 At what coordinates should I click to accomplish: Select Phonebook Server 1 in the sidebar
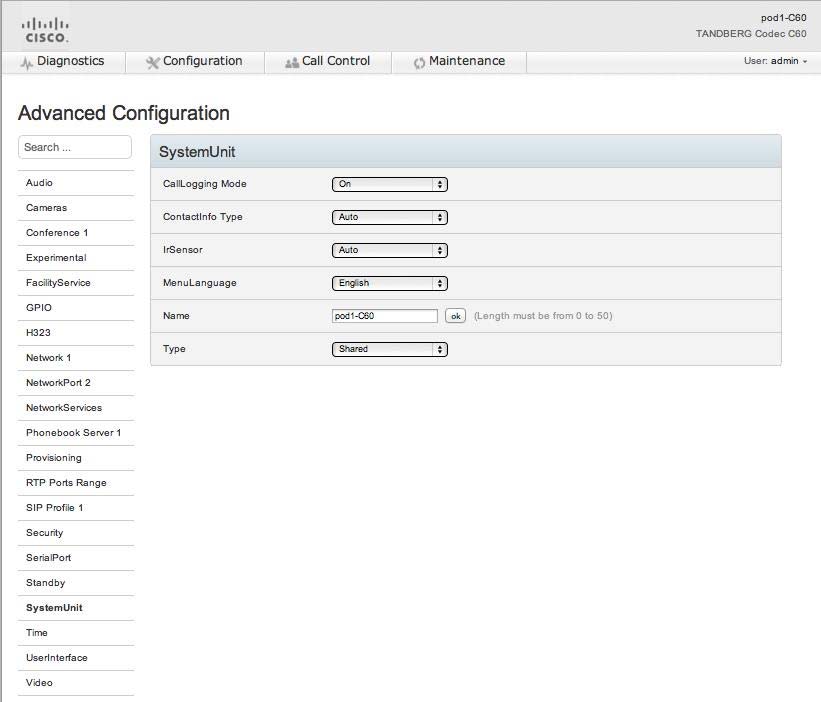[x=76, y=433]
